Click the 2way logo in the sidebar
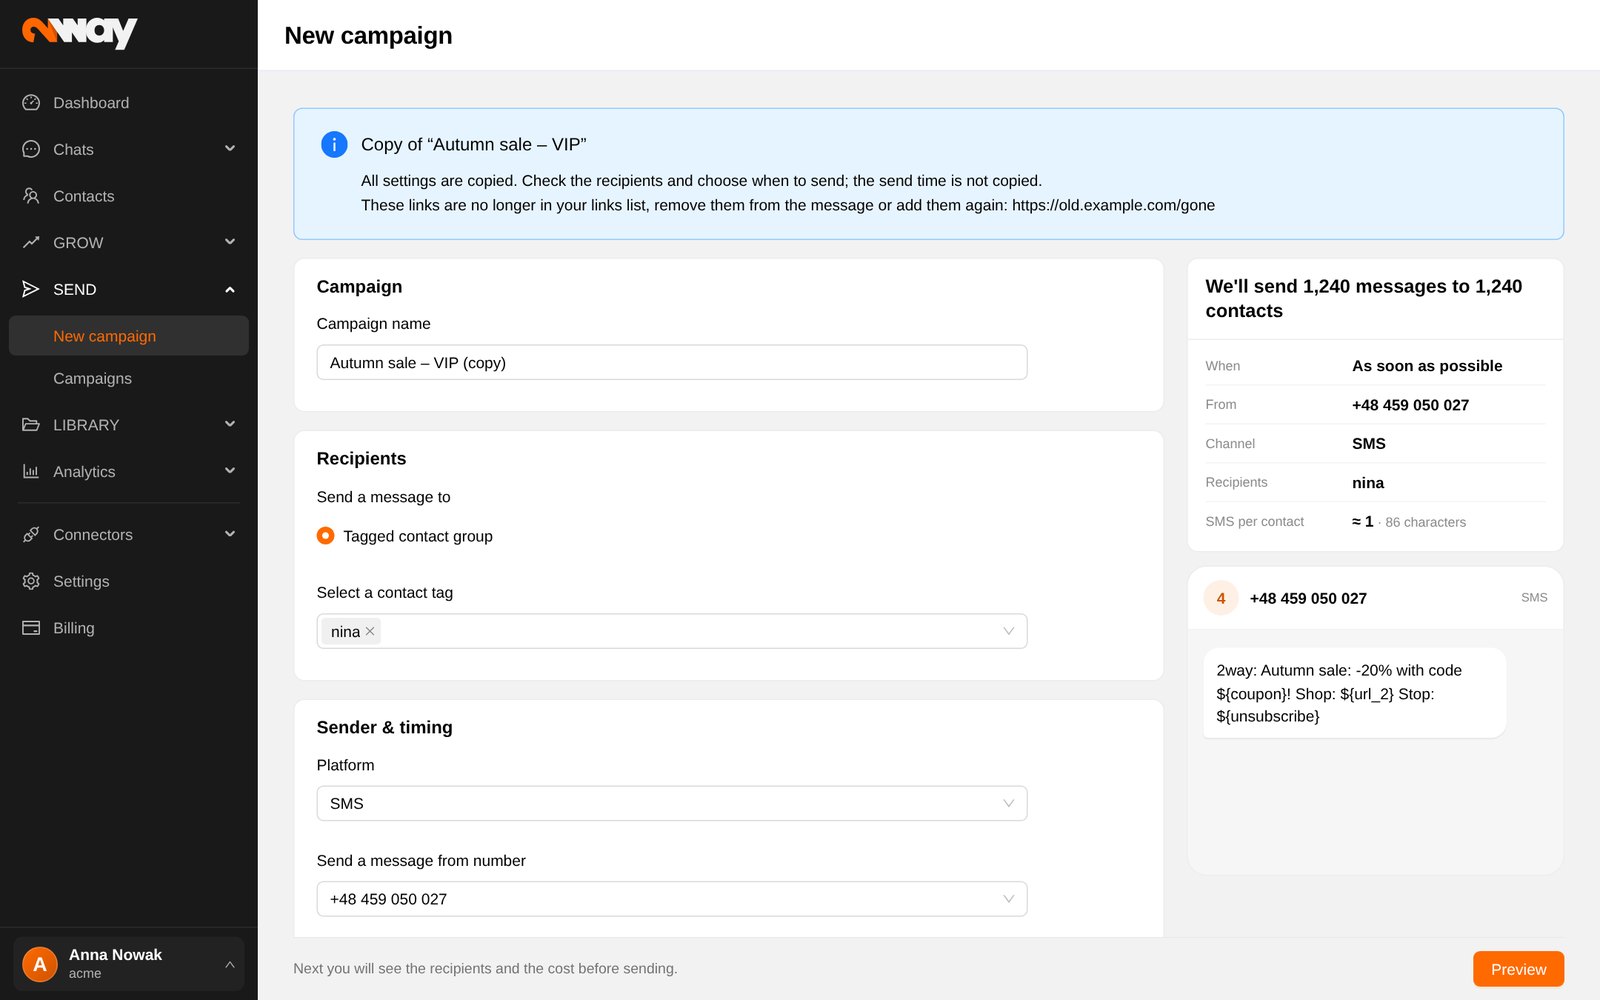 tap(80, 32)
